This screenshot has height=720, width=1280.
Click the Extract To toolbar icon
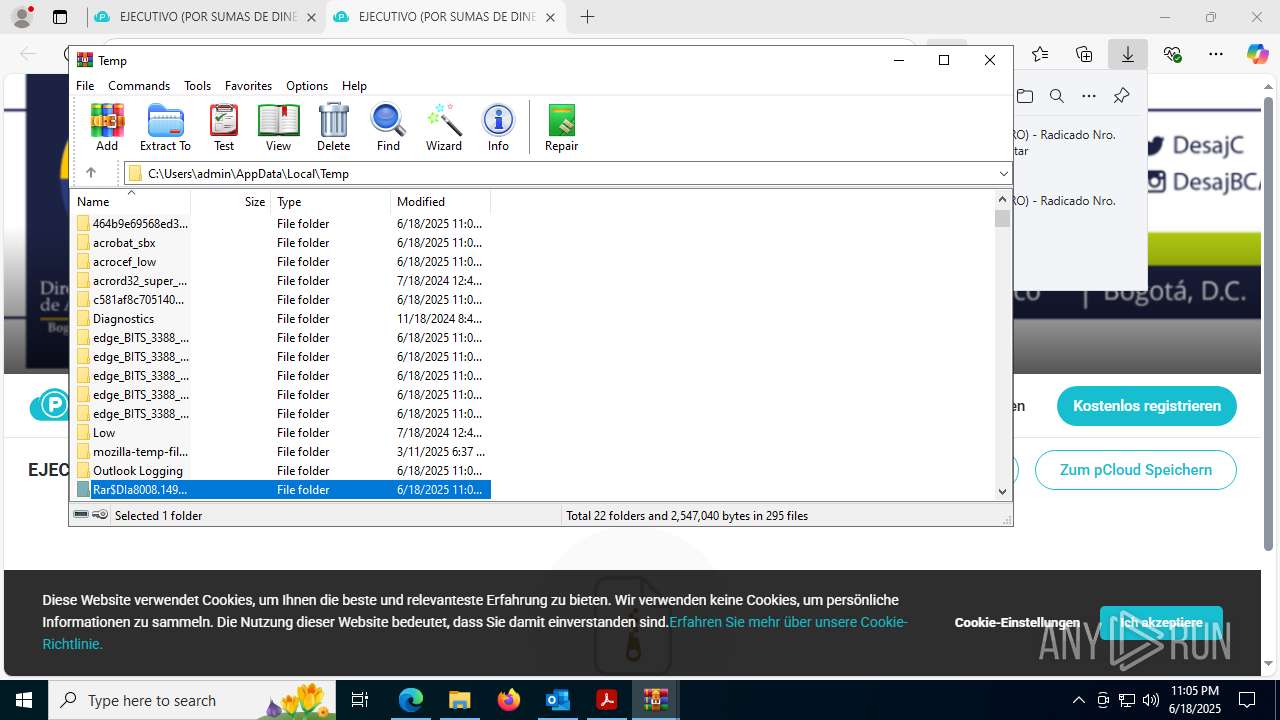(x=165, y=127)
